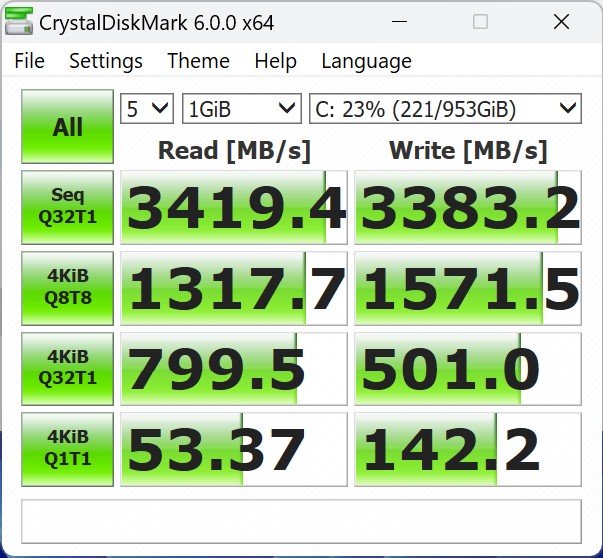
Task: Click the CrystalDiskMark app icon in title bar
Action: [18, 21]
